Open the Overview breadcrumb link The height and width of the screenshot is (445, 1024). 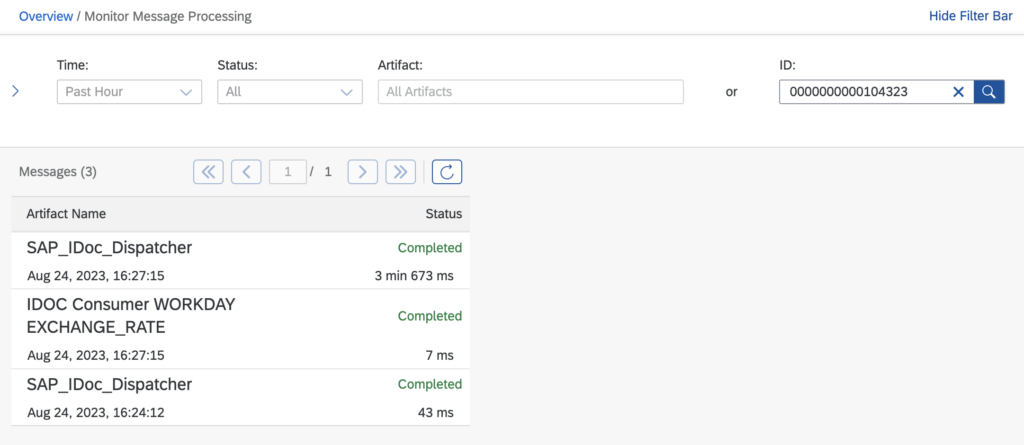(x=46, y=16)
